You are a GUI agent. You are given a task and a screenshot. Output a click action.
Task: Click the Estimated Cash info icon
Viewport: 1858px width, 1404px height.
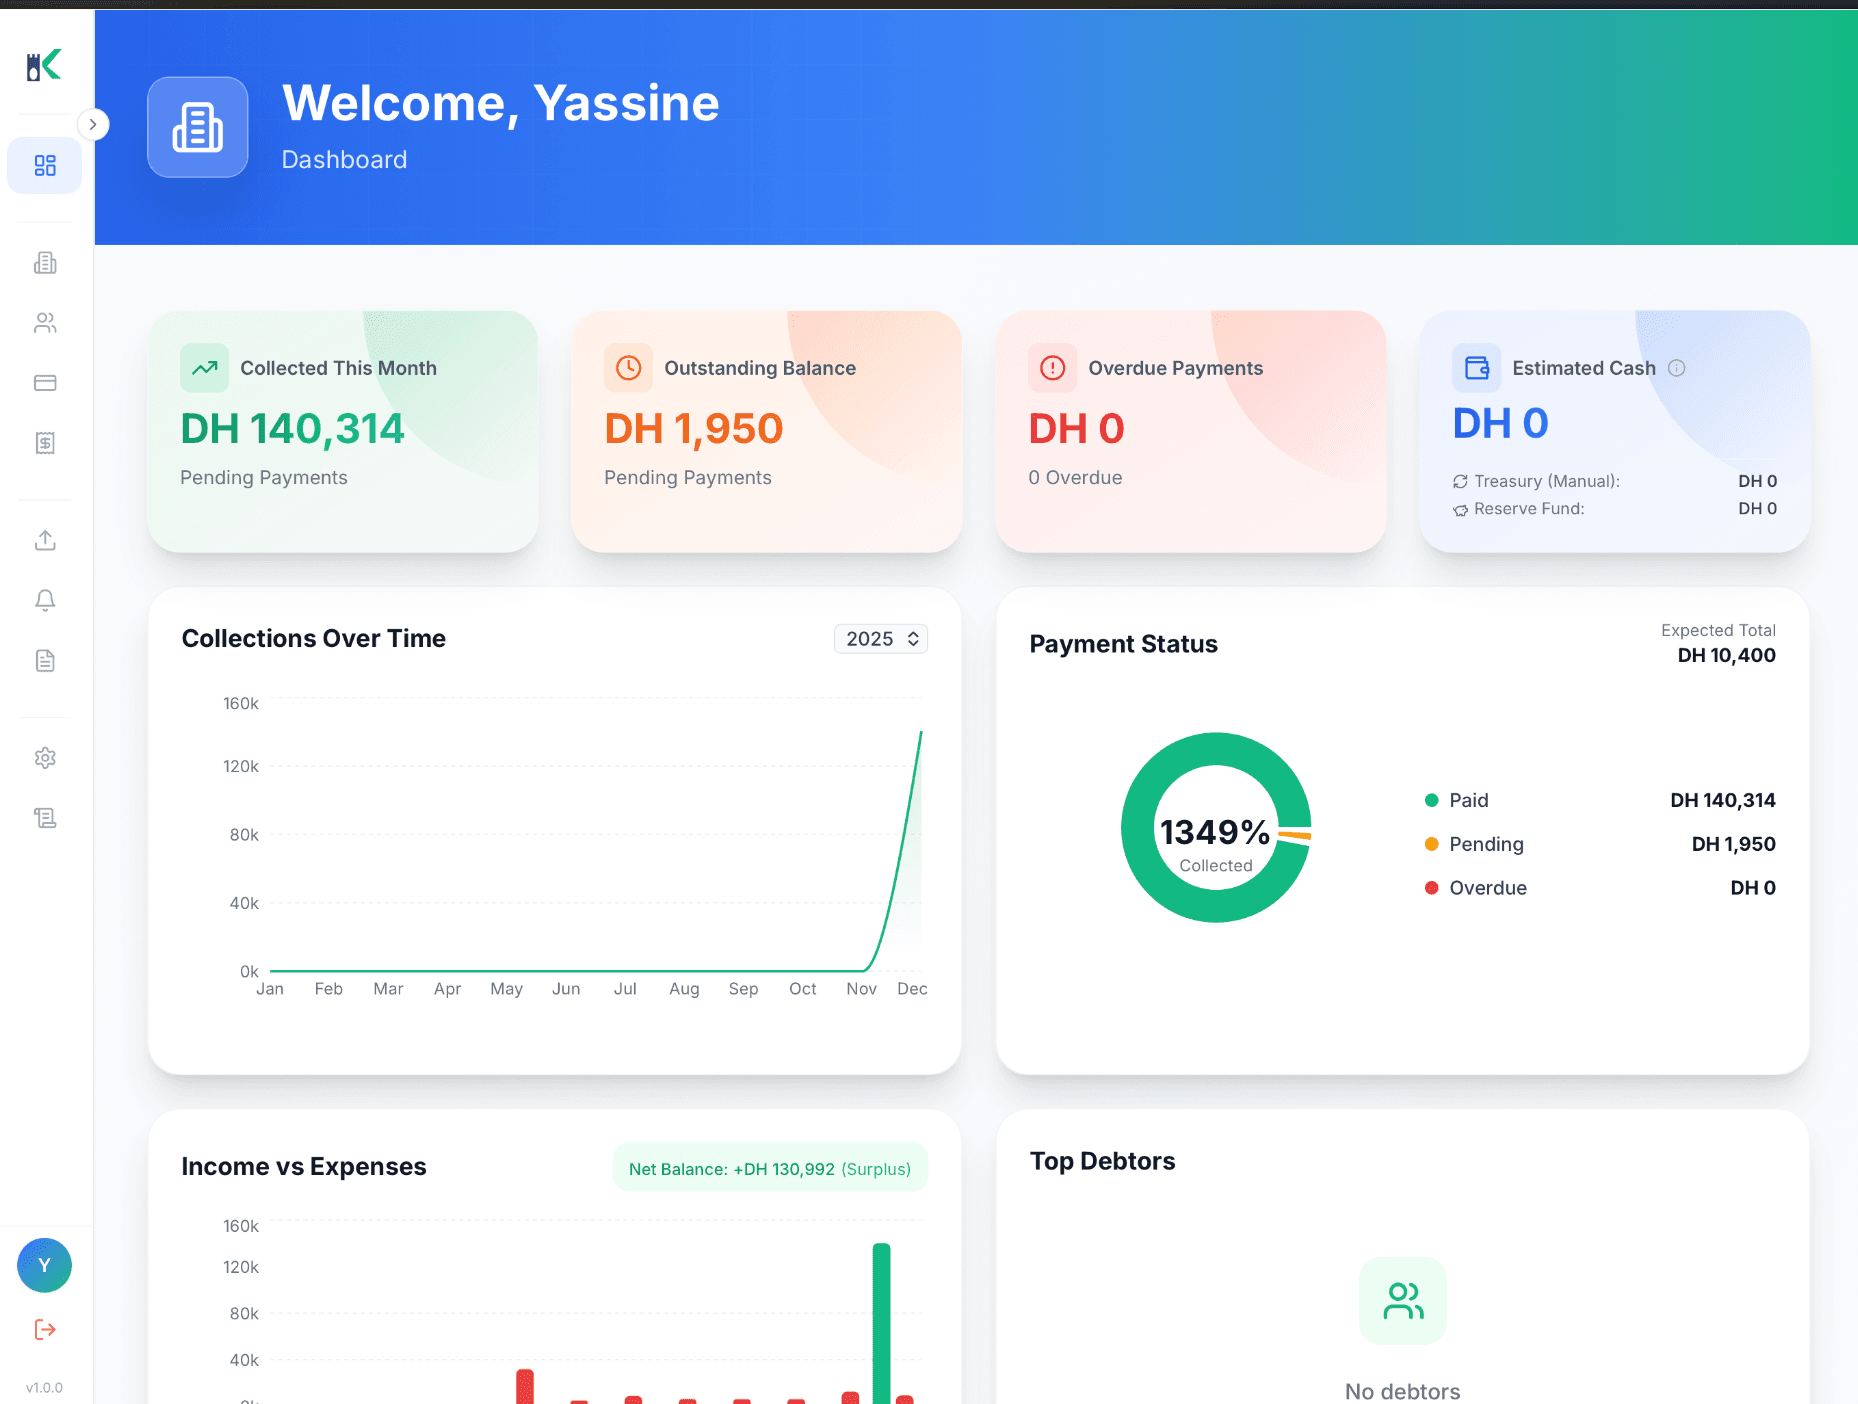pos(1677,368)
